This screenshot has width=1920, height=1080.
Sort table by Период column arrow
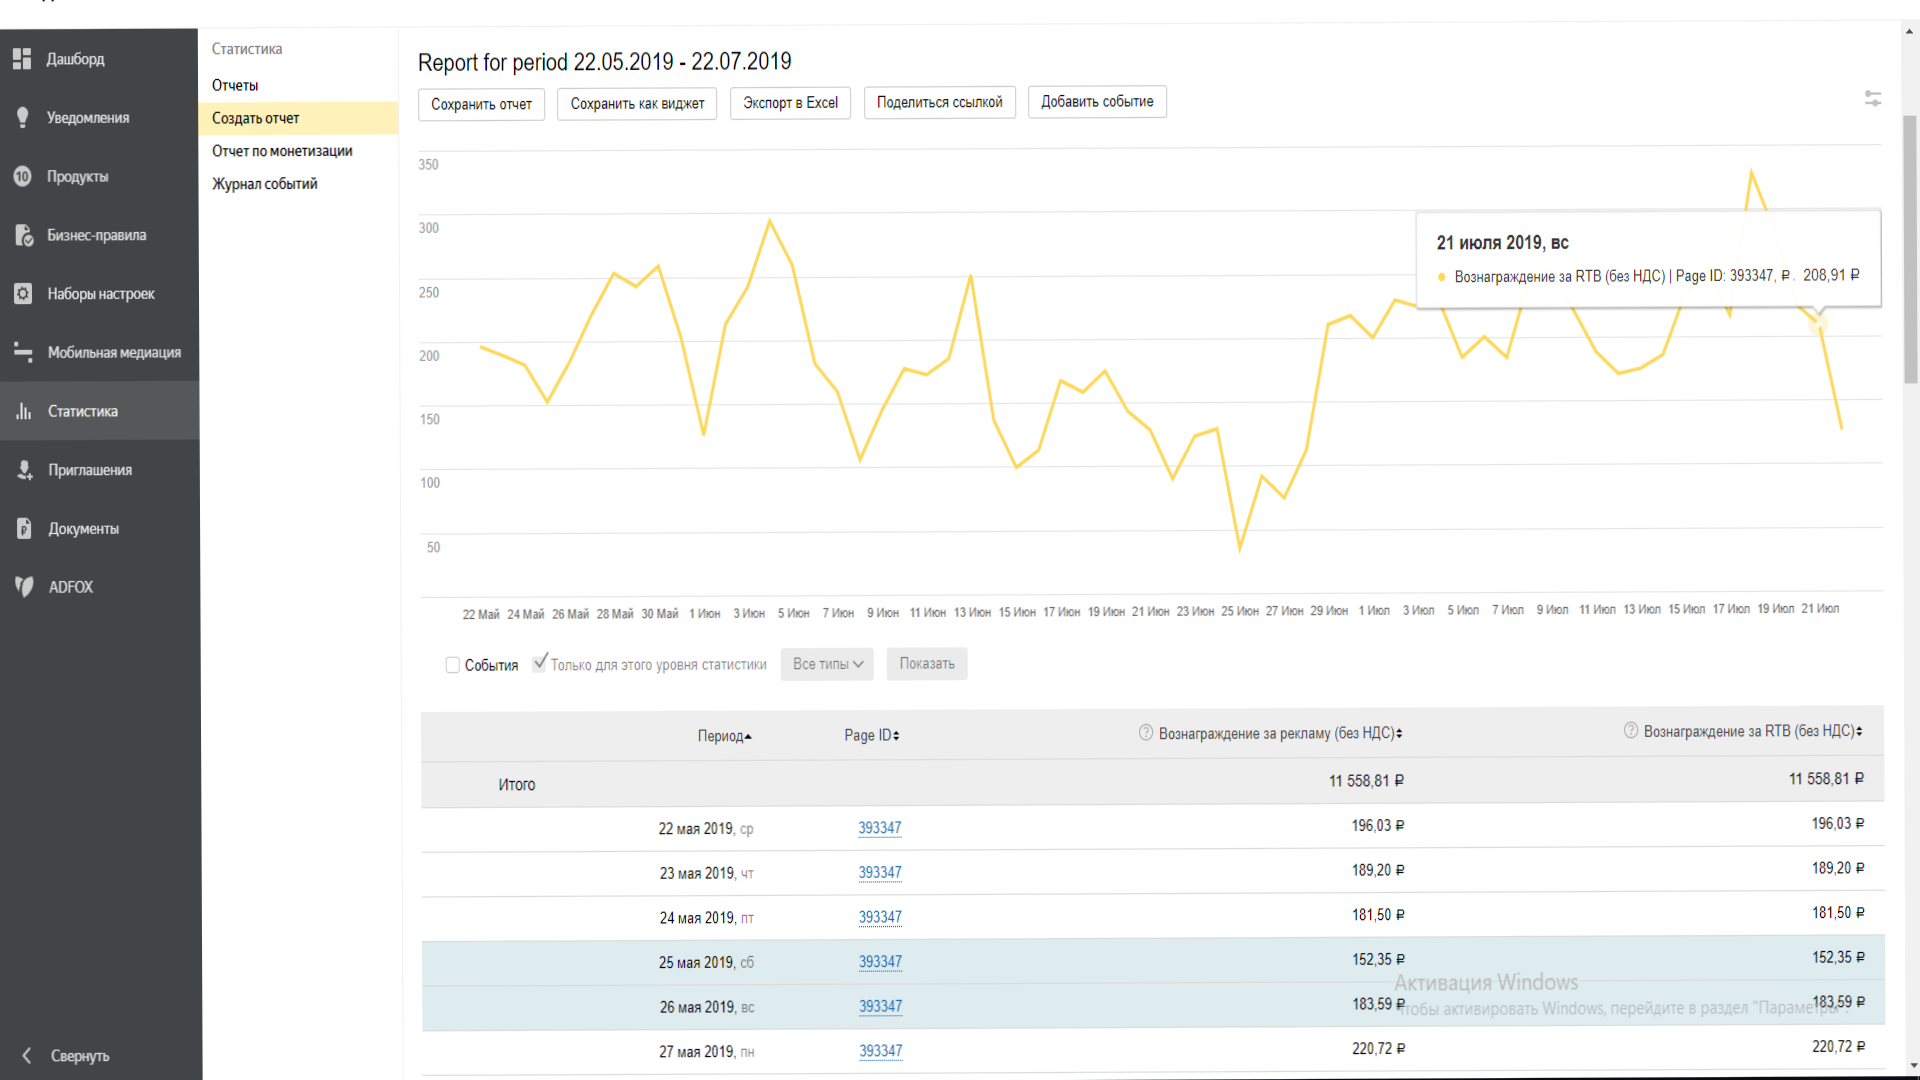[747, 737]
